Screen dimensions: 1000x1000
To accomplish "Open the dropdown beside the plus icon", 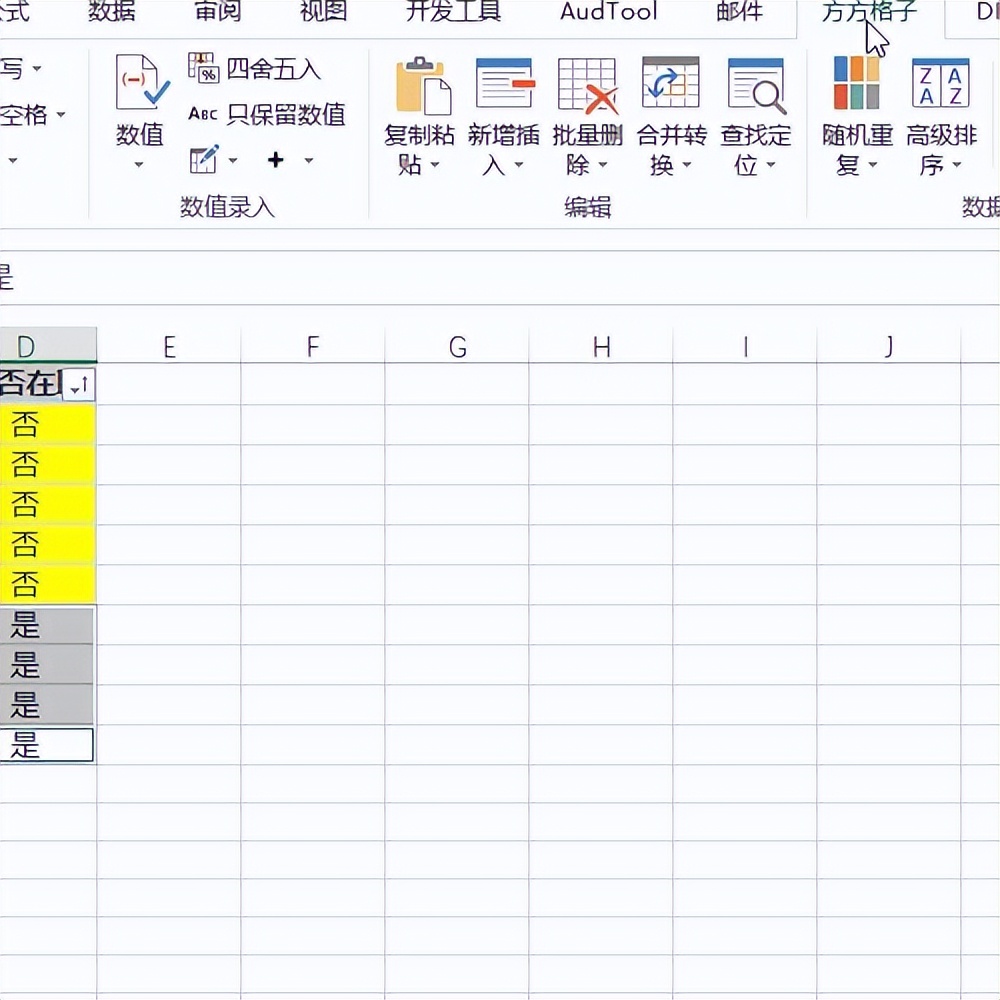I will click(x=309, y=161).
